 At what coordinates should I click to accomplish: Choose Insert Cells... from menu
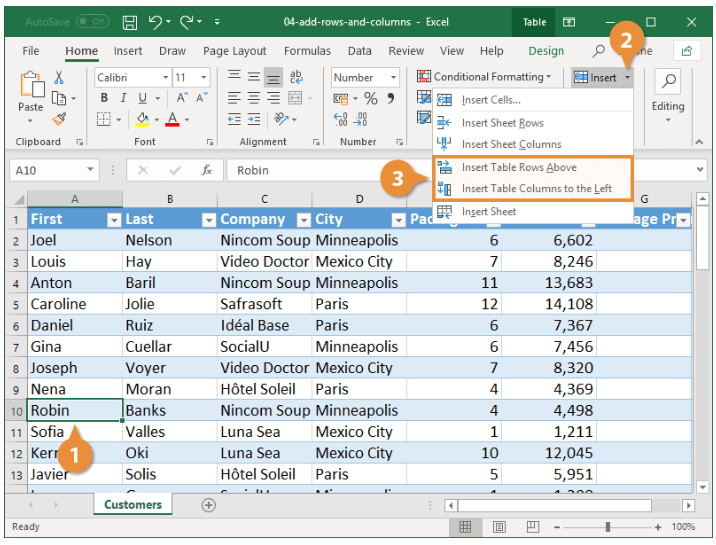(x=532, y=100)
